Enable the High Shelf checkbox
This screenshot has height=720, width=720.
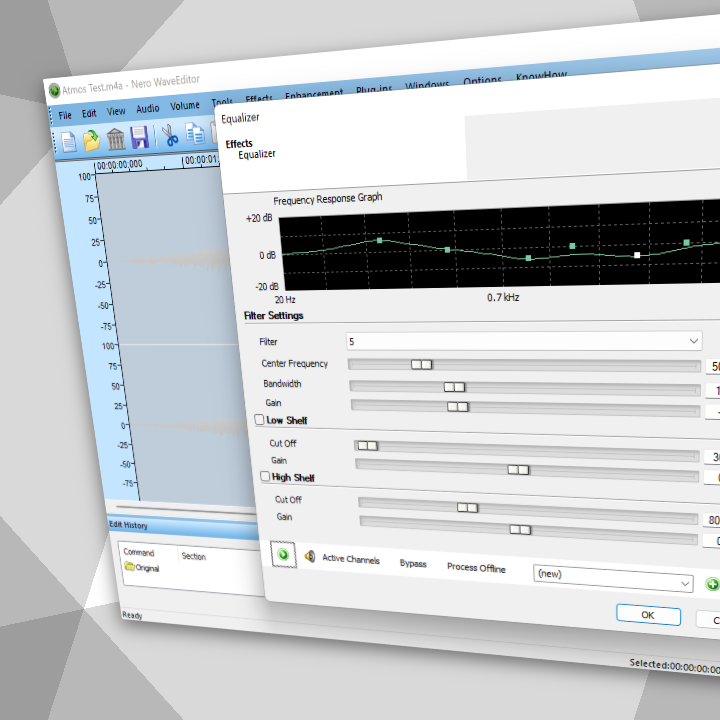coord(265,478)
